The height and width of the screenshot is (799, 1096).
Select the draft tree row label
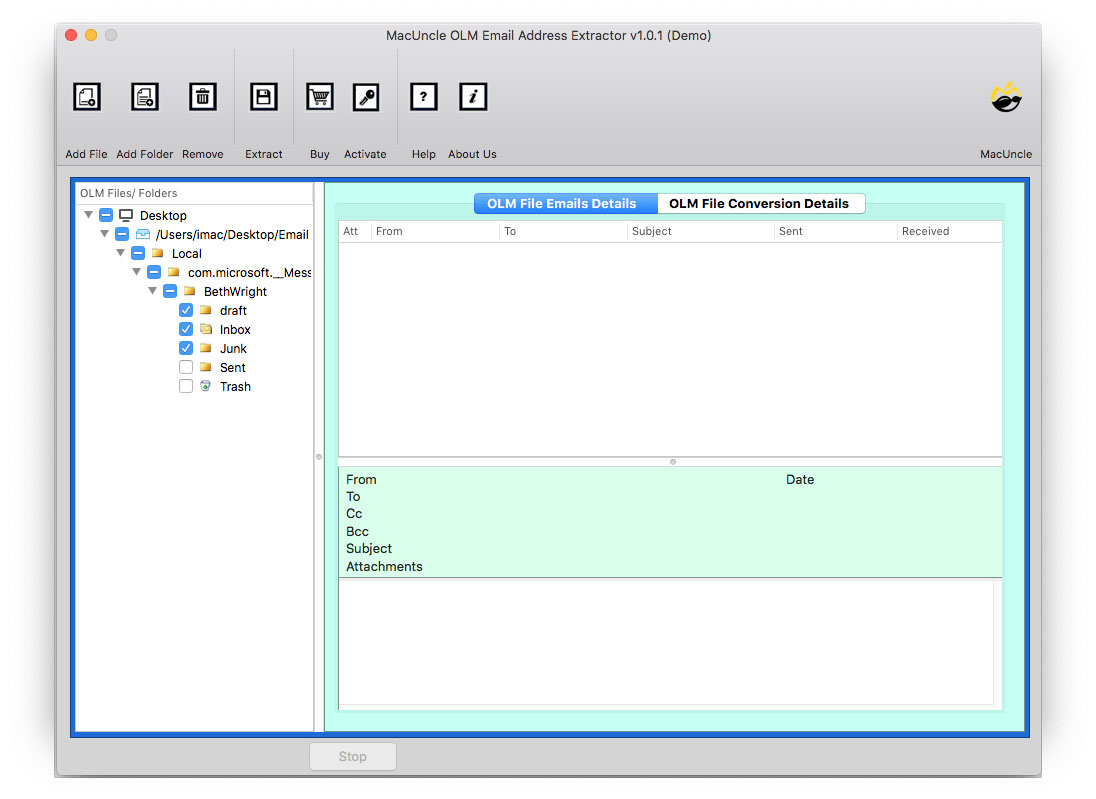[233, 310]
